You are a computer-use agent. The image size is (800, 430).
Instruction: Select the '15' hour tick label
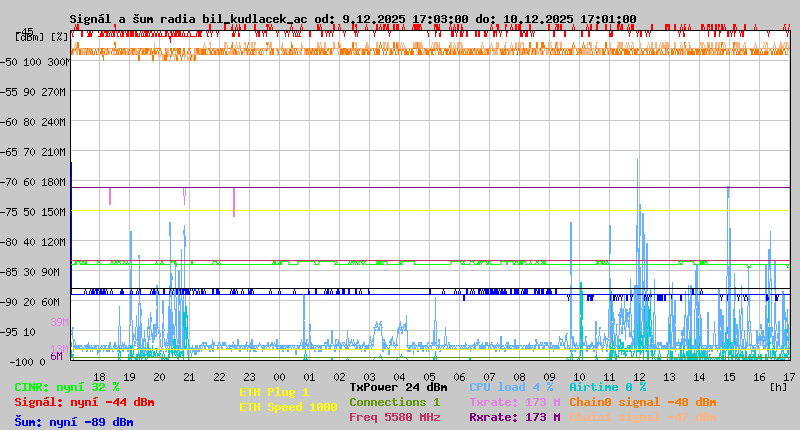pos(730,377)
